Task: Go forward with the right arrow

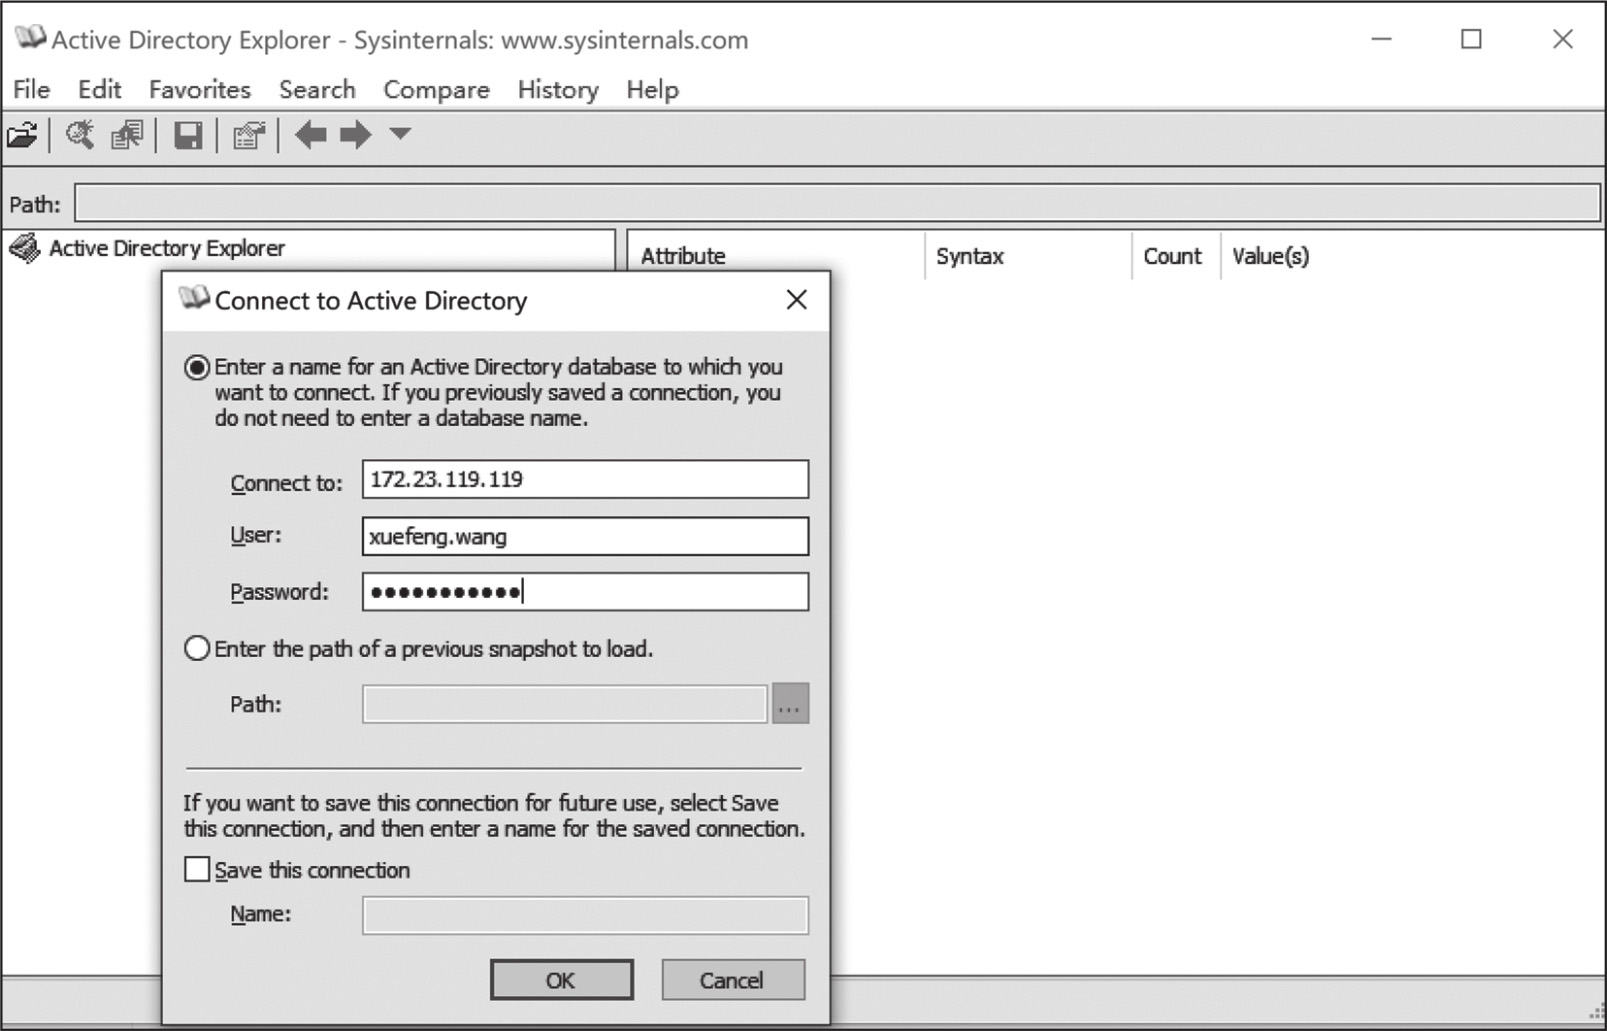Action: click(355, 134)
